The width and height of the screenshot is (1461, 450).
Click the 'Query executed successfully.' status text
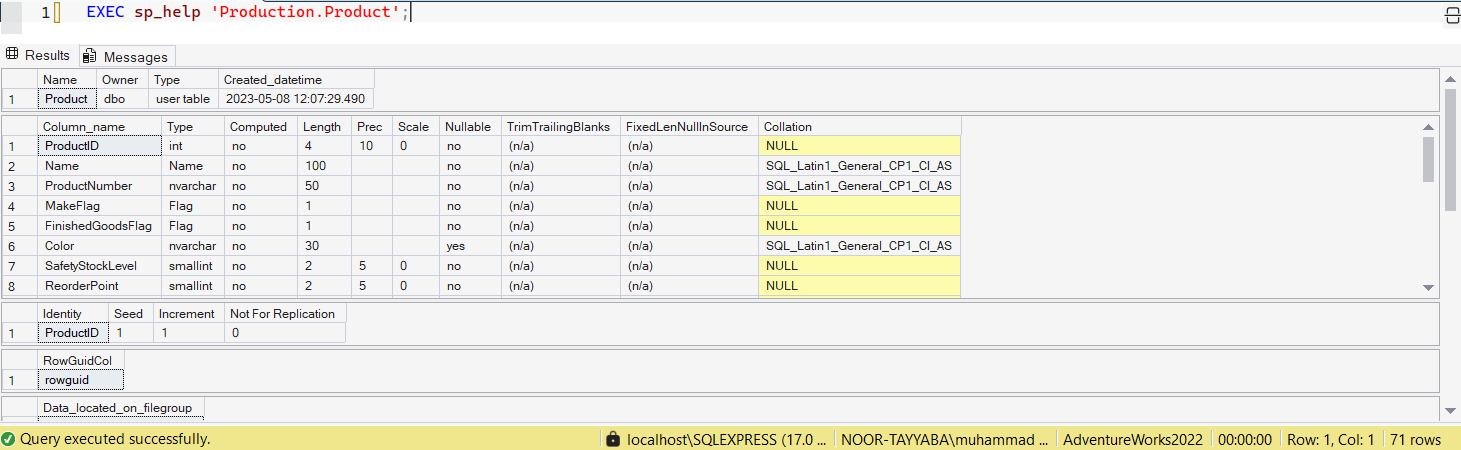(115, 439)
